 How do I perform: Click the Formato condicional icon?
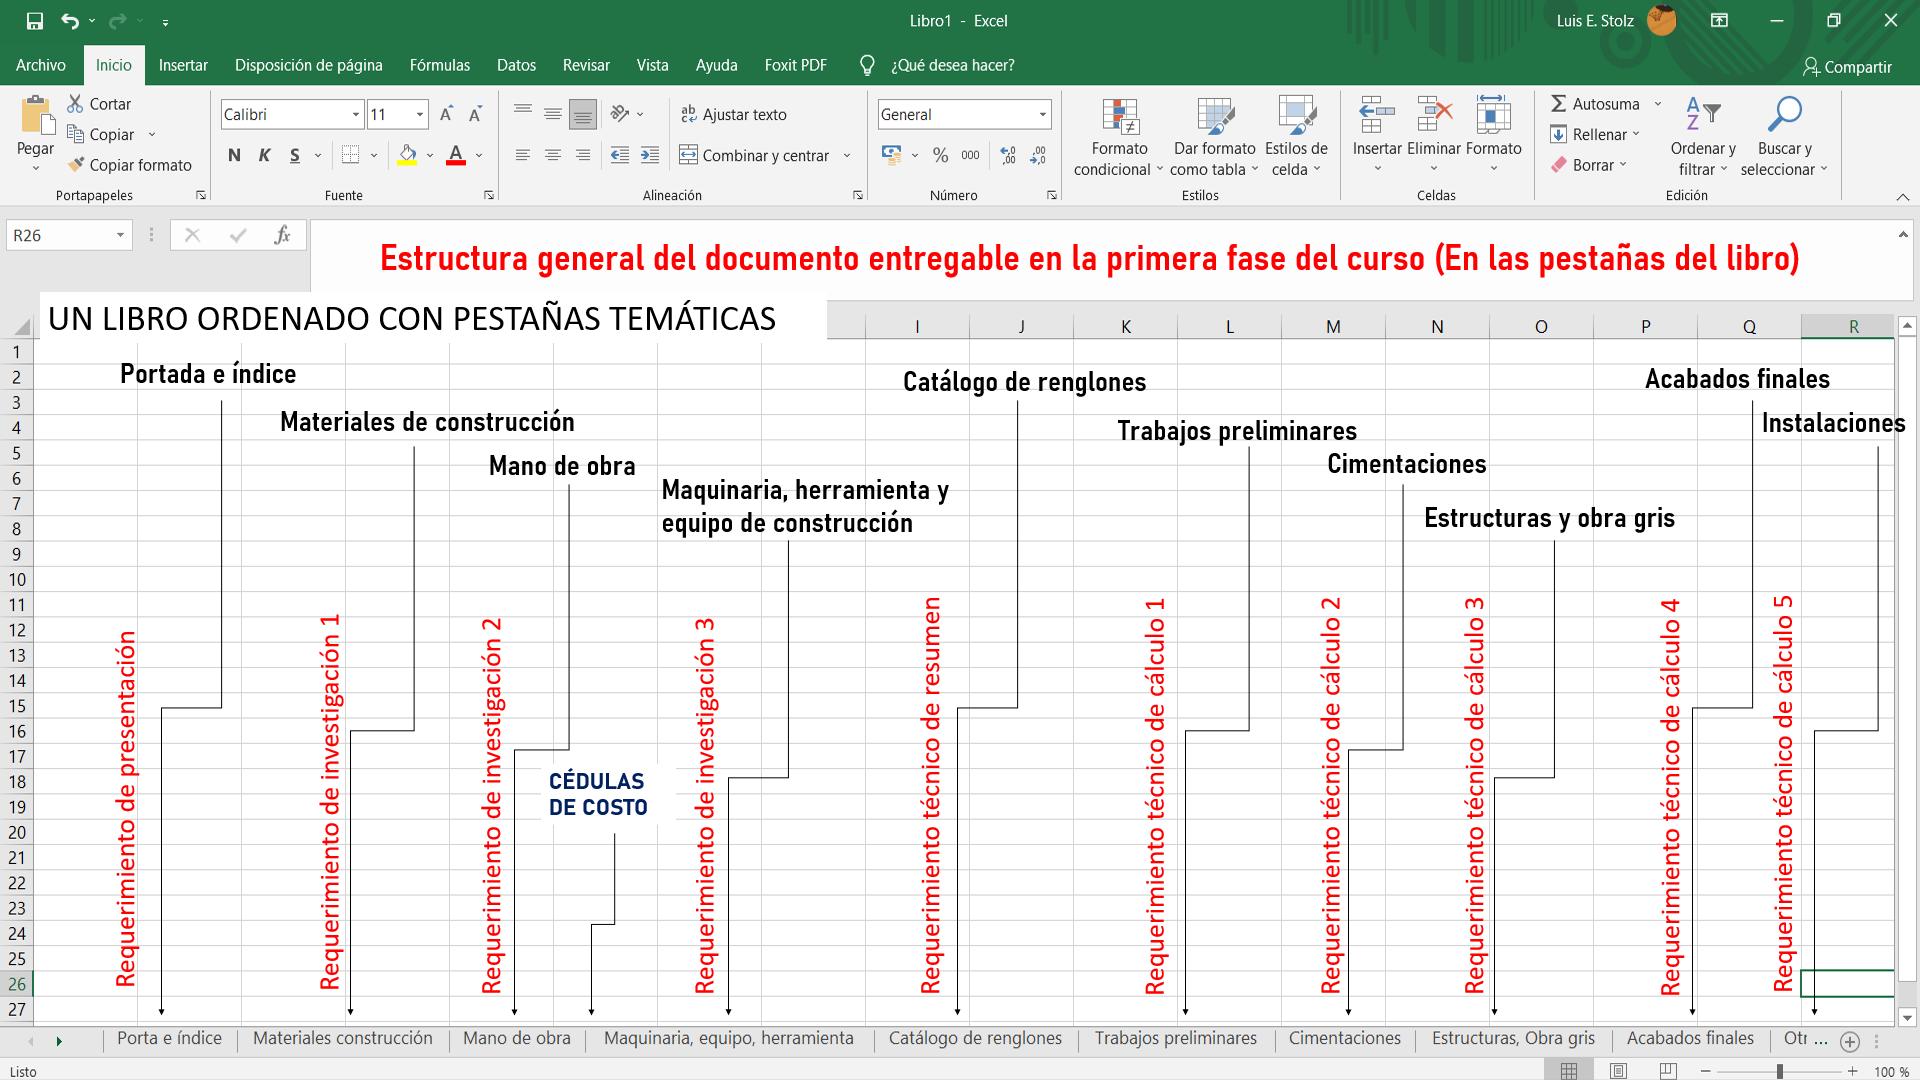point(1120,117)
